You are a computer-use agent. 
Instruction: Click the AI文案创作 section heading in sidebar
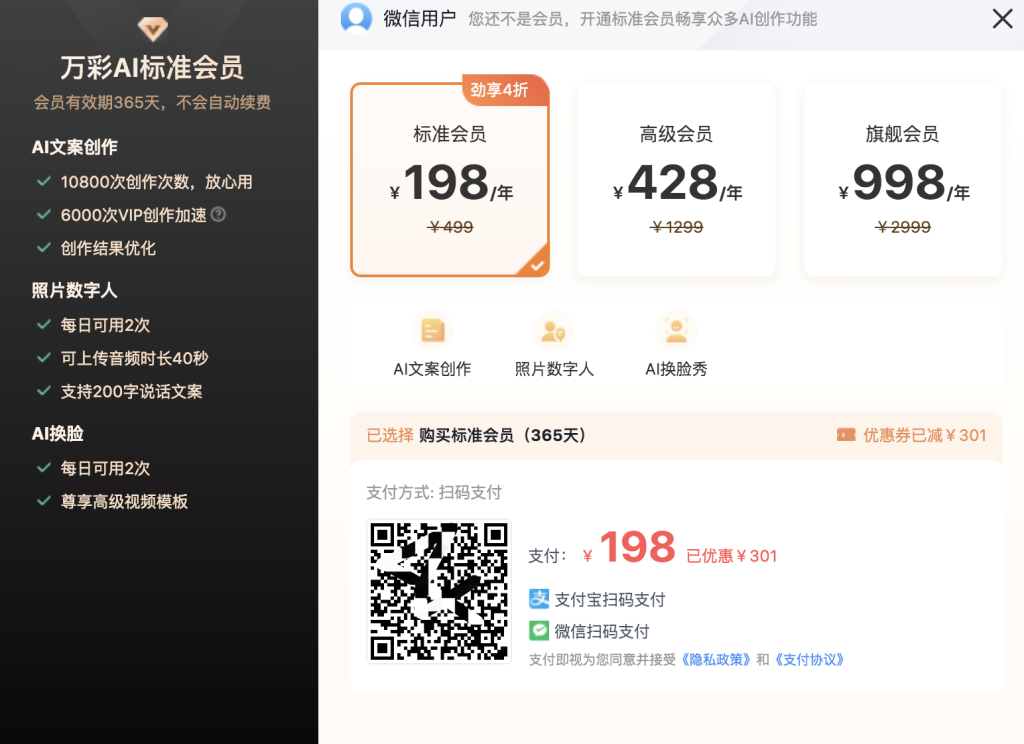pos(74,148)
